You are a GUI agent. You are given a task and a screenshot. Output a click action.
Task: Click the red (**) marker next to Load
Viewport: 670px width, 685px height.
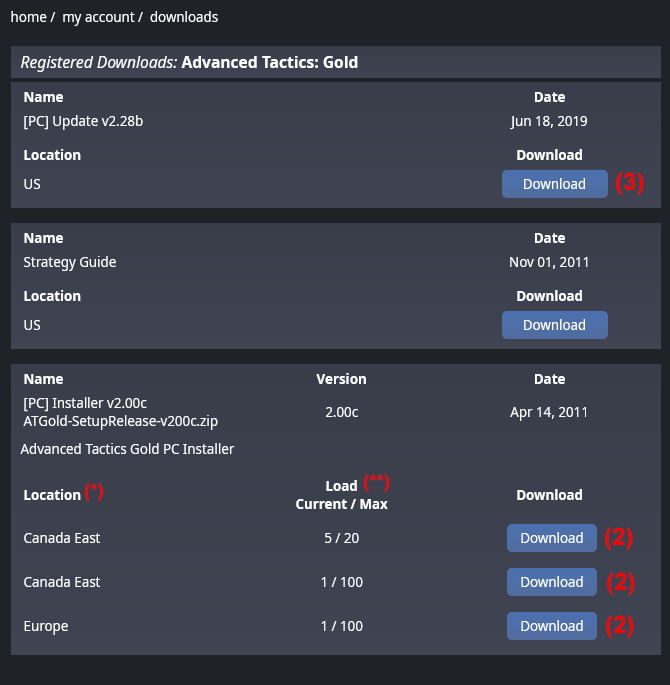(x=375, y=481)
